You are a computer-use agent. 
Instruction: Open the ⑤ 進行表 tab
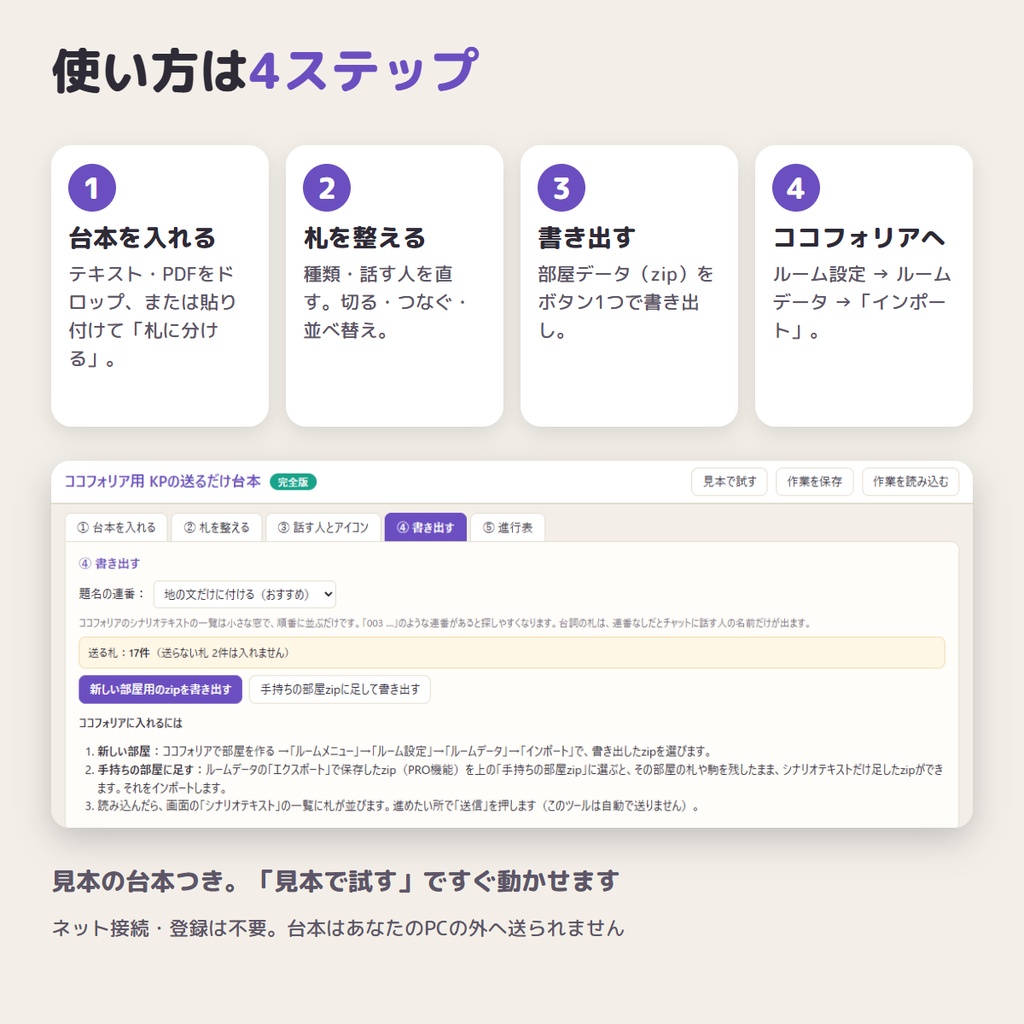pos(507,528)
